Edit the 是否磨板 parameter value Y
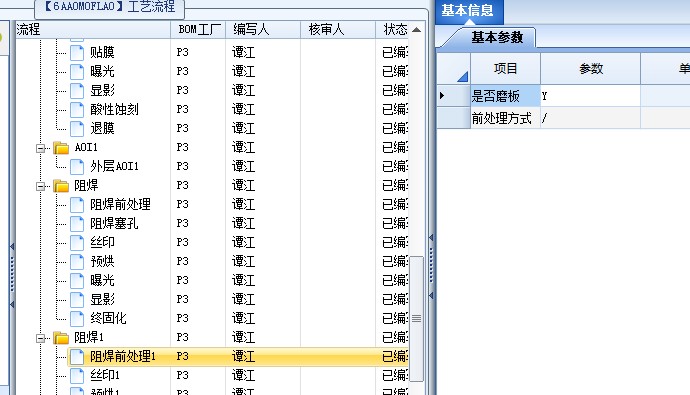This screenshot has height=395, width=690. click(x=591, y=95)
